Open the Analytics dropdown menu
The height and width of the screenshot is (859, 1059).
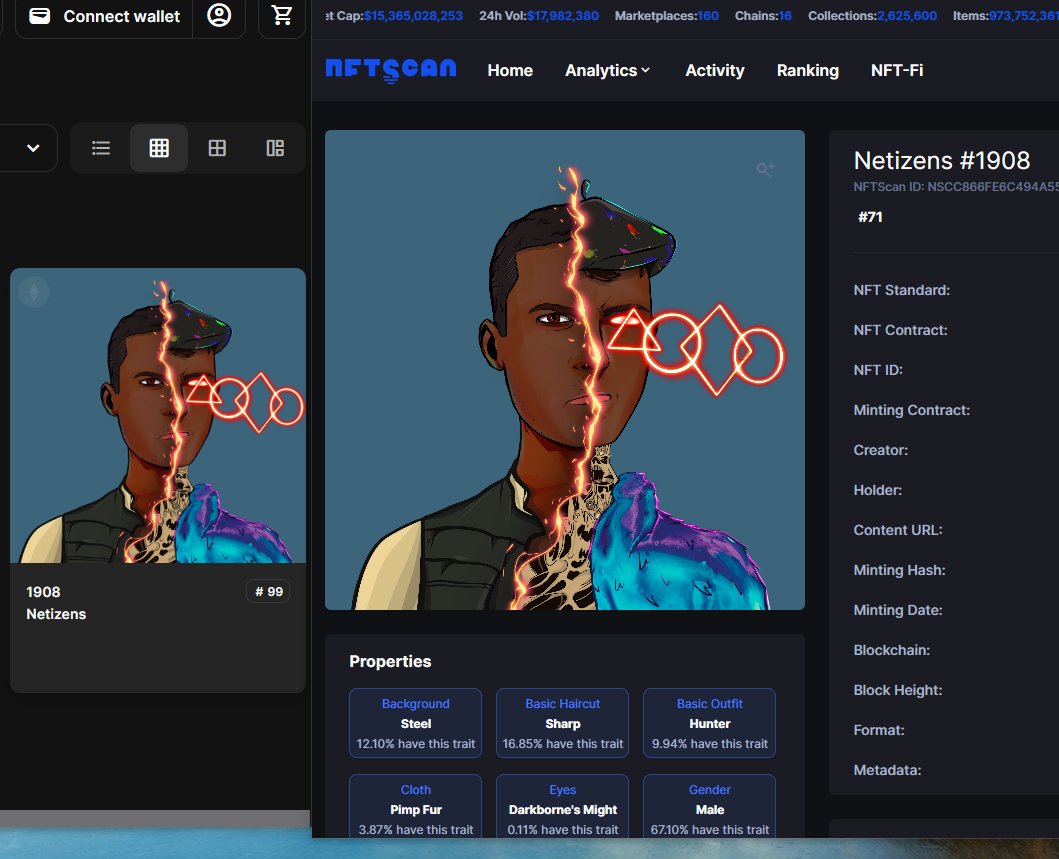pos(607,70)
